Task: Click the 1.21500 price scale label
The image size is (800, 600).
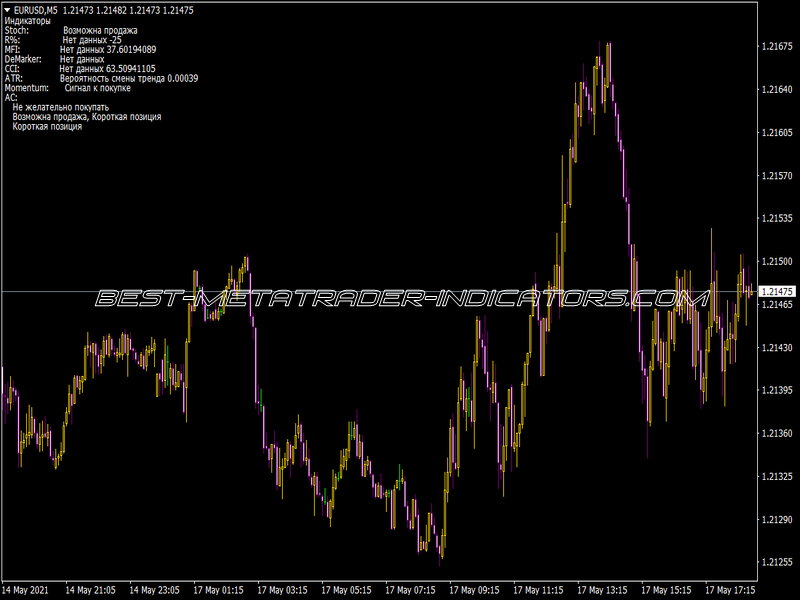Action: click(x=777, y=261)
